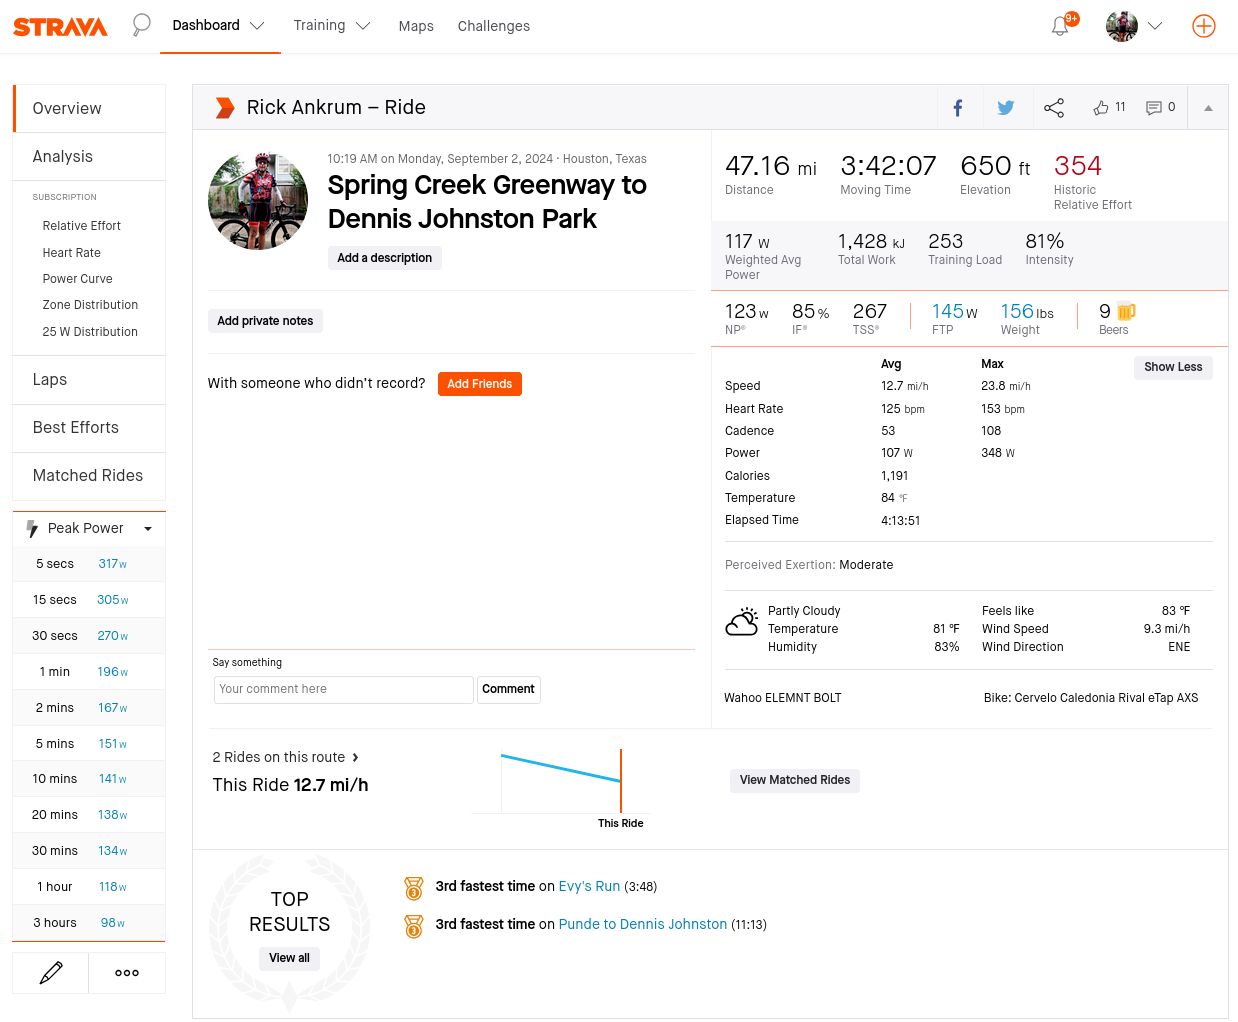1238x1022 pixels.
Task: Click View Matched Rides button
Action: (795, 780)
